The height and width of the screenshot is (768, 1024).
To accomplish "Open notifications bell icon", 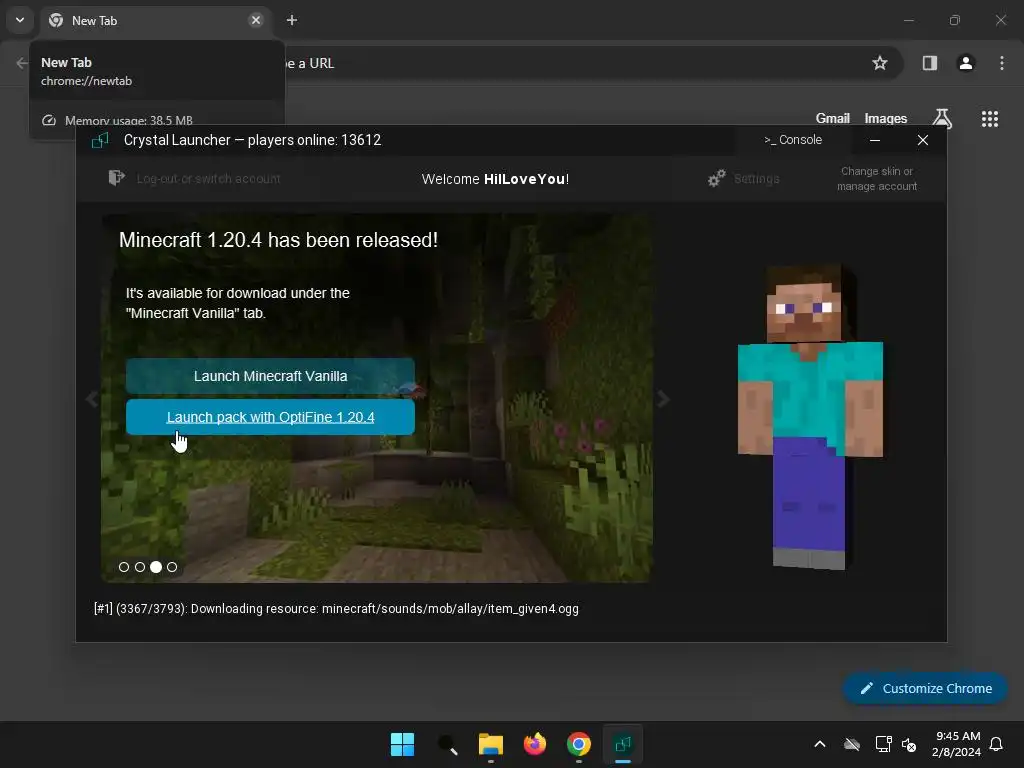I will (997, 744).
